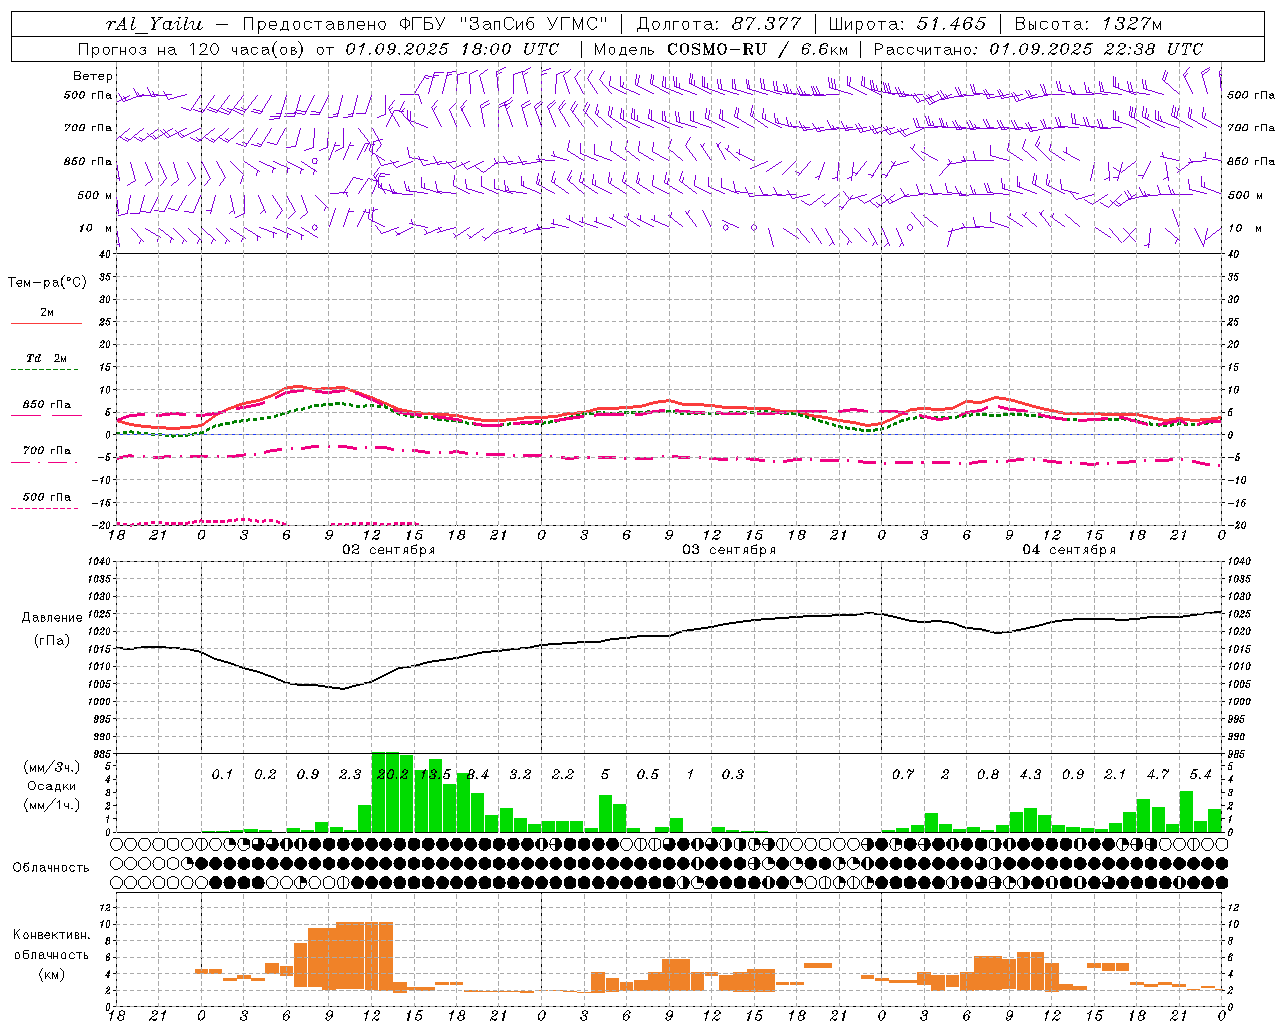Click the 2м temperature legend entry
This screenshot has width=1280, height=1024.
[46, 313]
